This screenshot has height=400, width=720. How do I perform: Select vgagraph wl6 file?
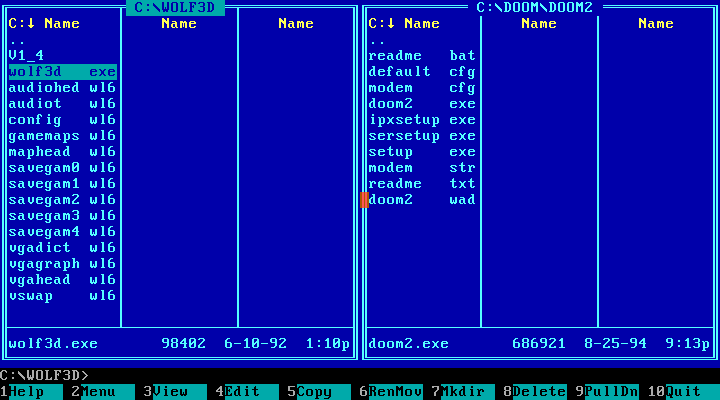[62, 264]
